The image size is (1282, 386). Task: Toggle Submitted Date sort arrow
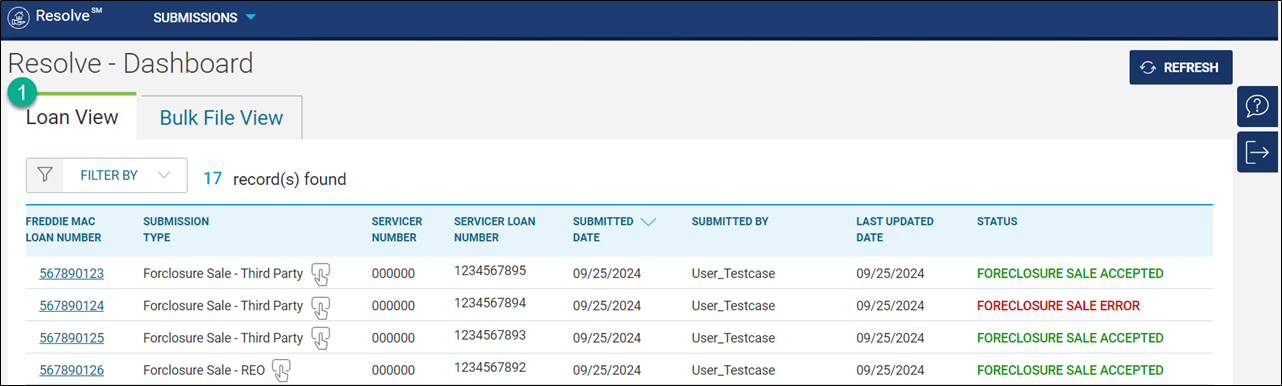pos(648,222)
